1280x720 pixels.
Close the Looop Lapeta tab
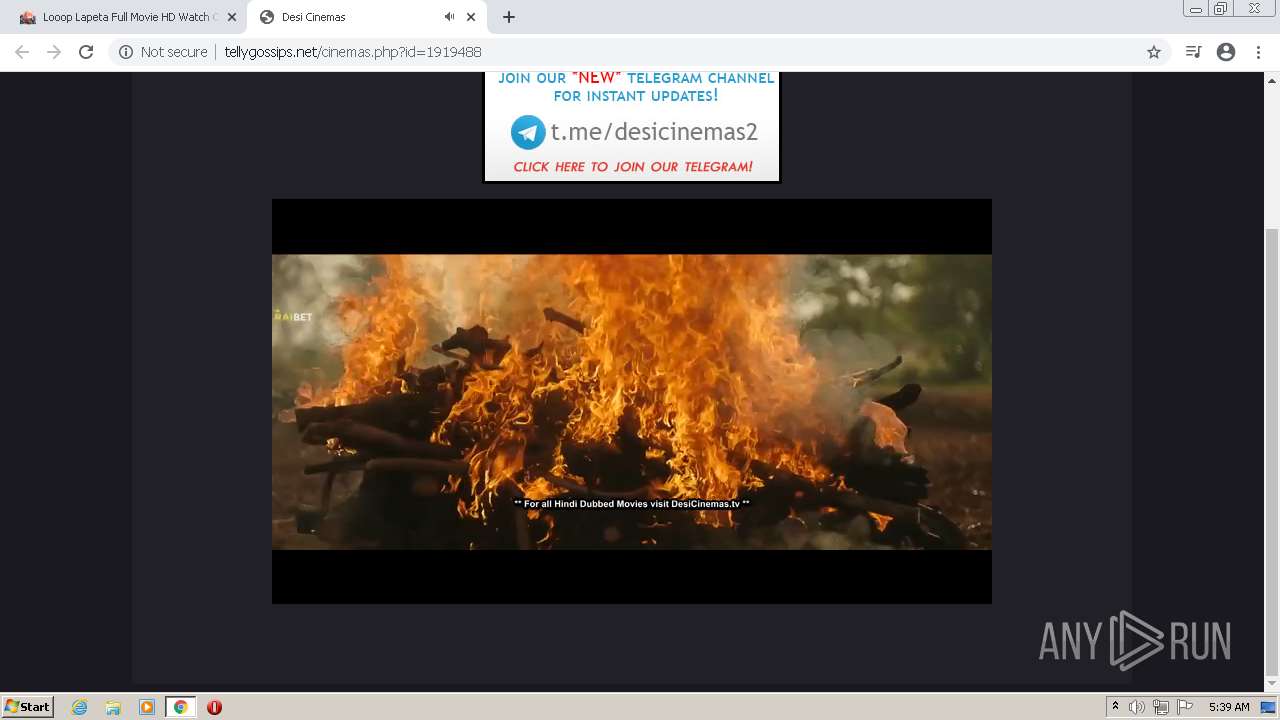pos(231,17)
